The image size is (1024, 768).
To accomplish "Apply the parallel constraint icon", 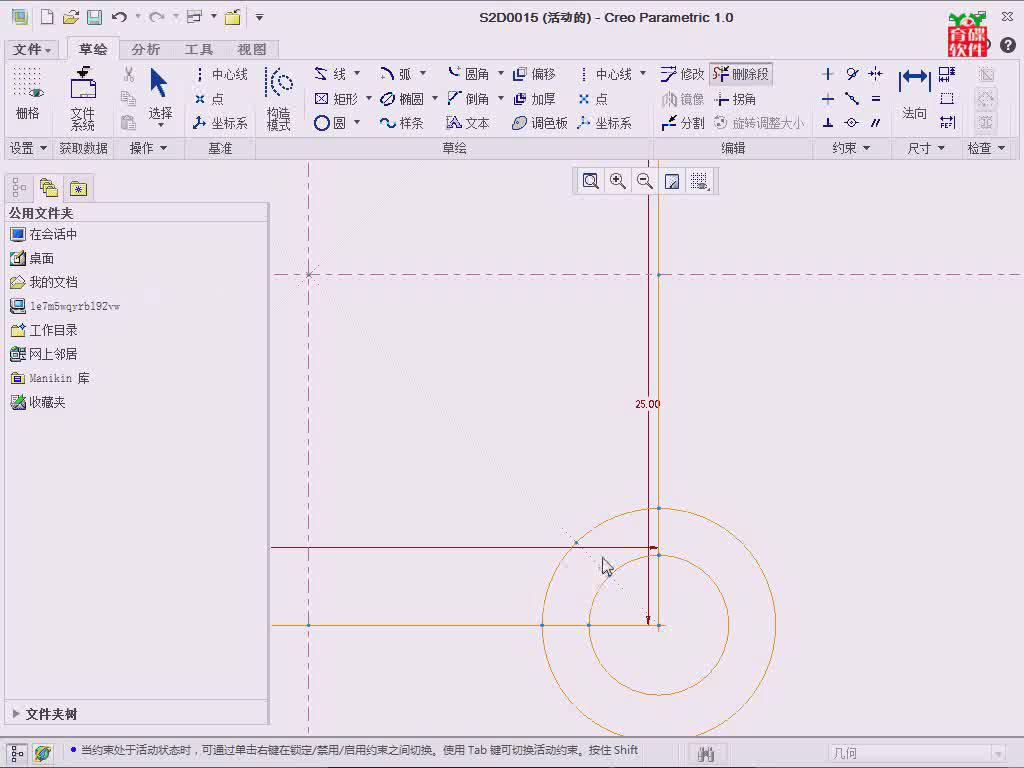I will click(x=875, y=123).
